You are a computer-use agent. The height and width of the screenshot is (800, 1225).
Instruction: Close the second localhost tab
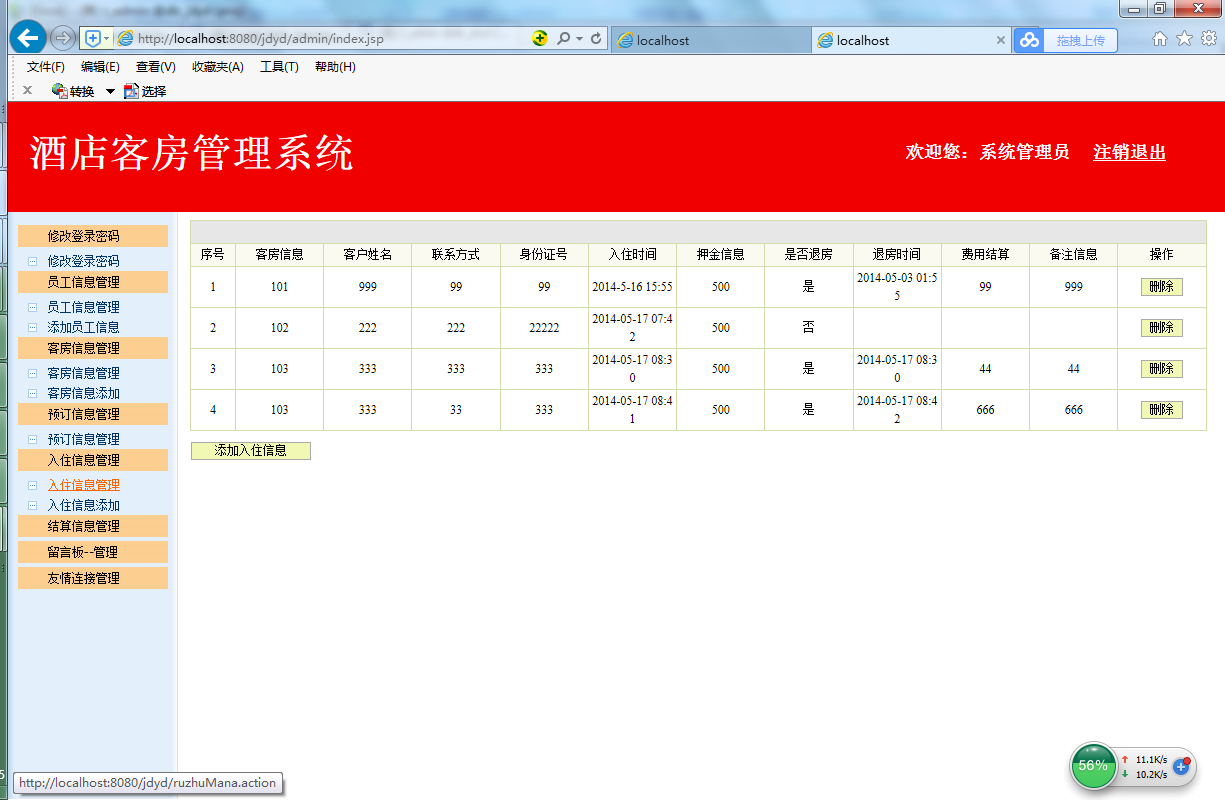pos(1000,40)
